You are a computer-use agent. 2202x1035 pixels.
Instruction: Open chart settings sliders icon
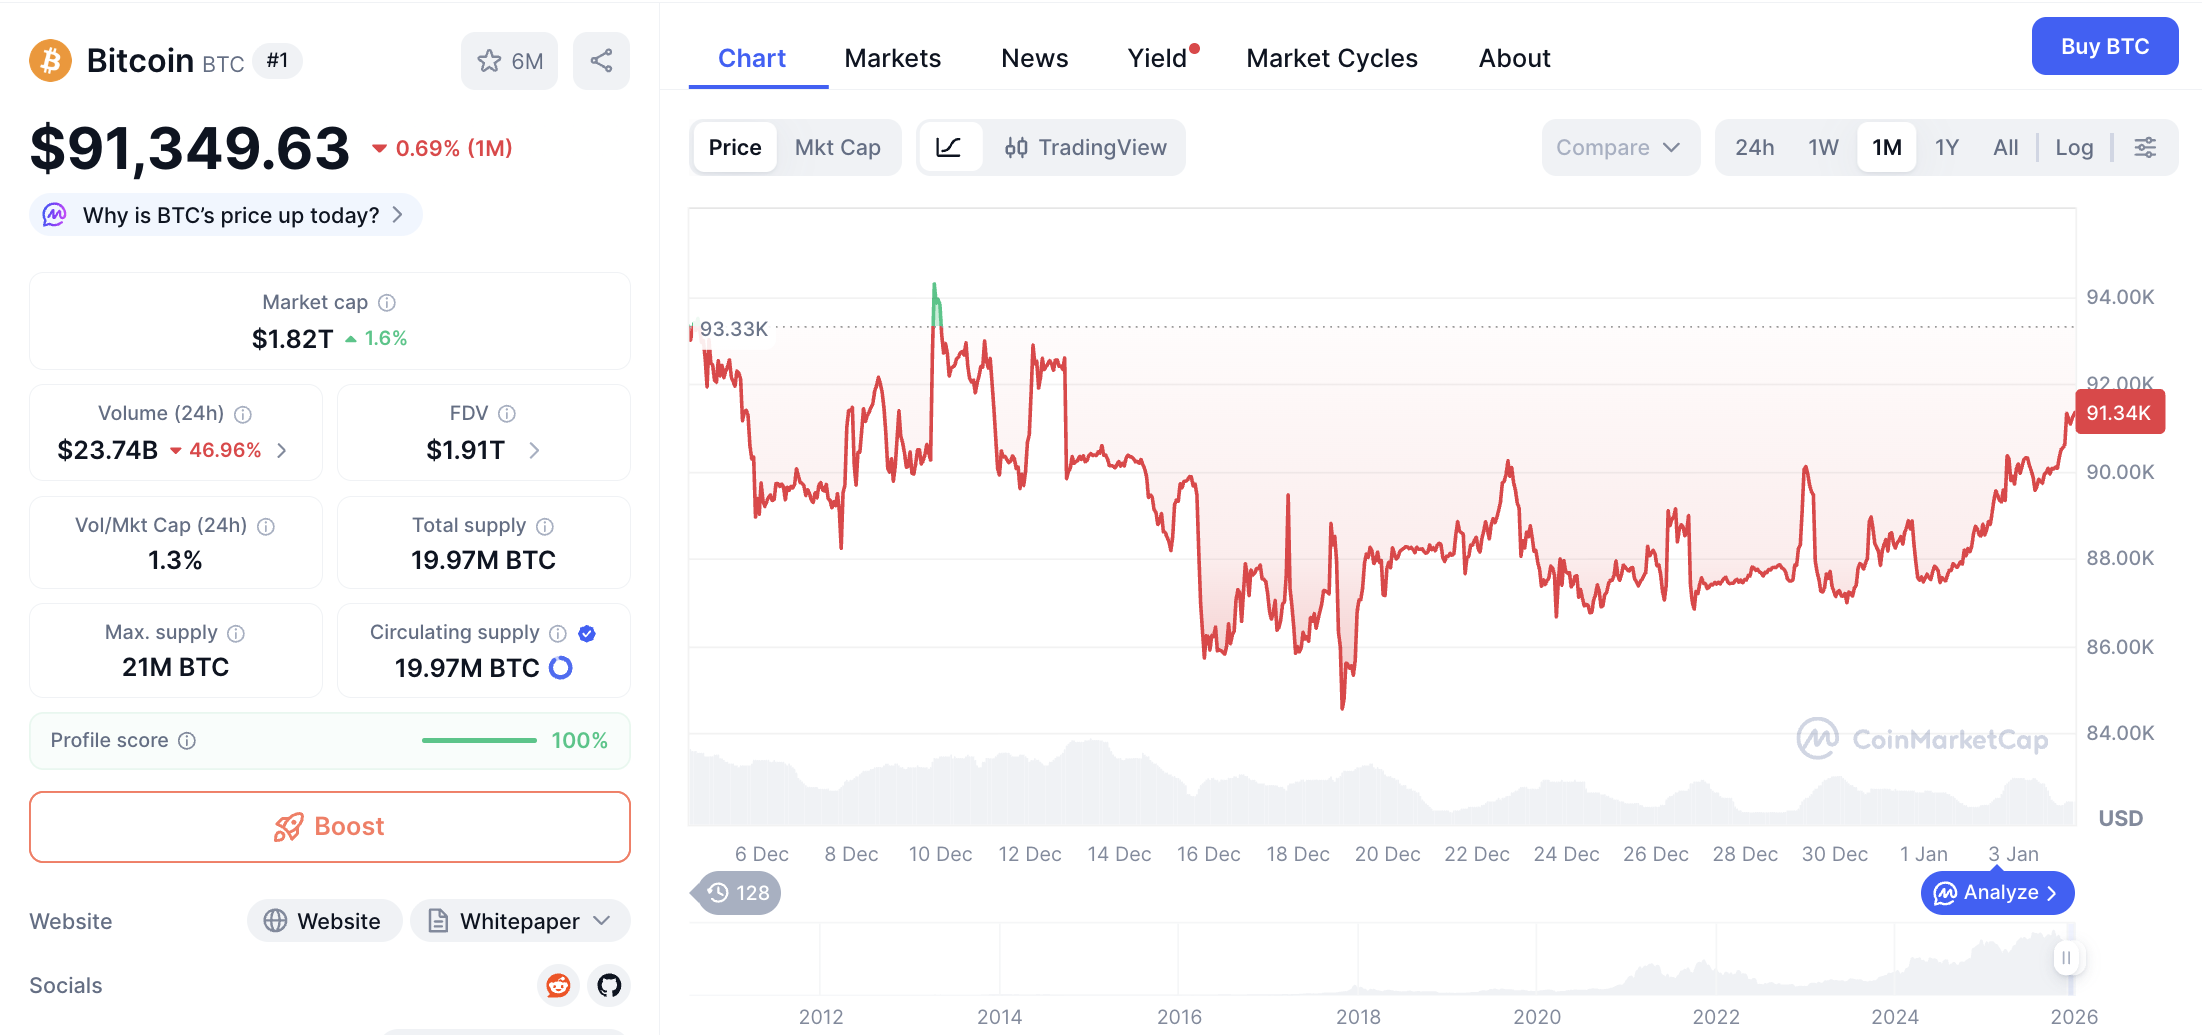pos(2145,148)
